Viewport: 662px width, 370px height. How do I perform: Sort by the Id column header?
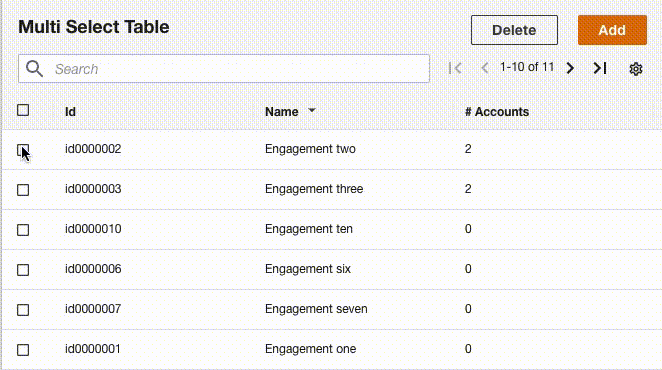click(x=70, y=112)
